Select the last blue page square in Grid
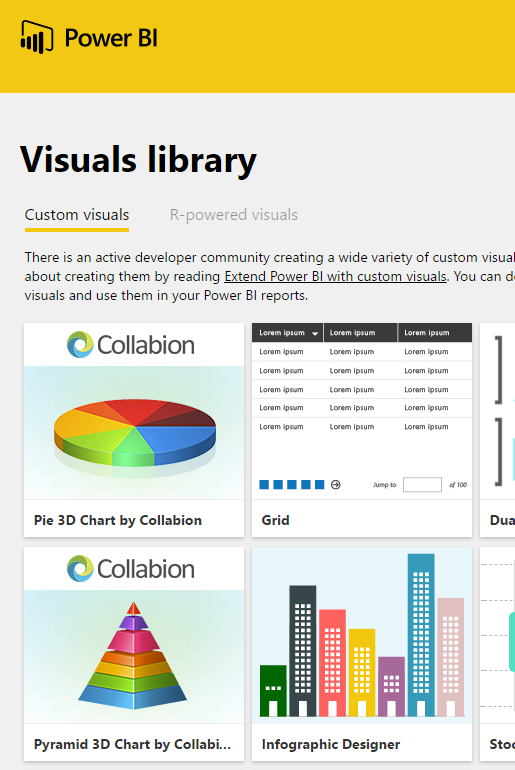 (320, 485)
